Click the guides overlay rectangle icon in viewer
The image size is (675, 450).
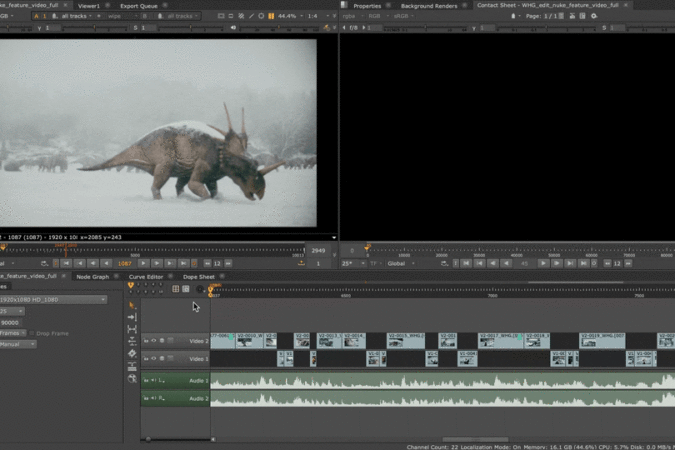coord(221,16)
